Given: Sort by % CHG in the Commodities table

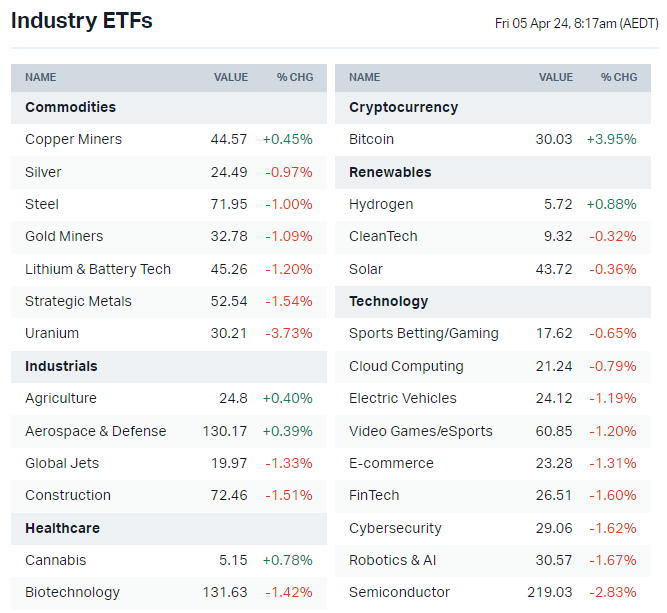Looking at the screenshot, I should [295, 77].
